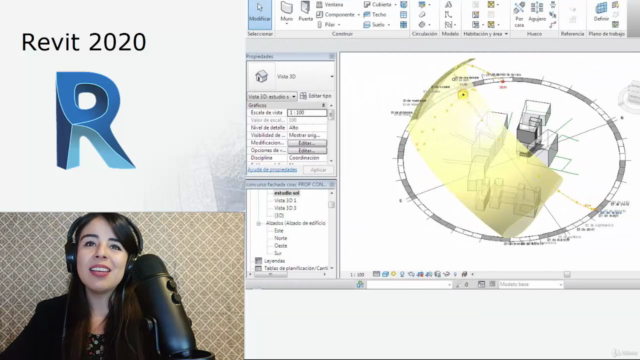Screen dimensions: 640x360
Task: Open Vista 3D: estudio s instance dropdown
Action: (272, 97)
